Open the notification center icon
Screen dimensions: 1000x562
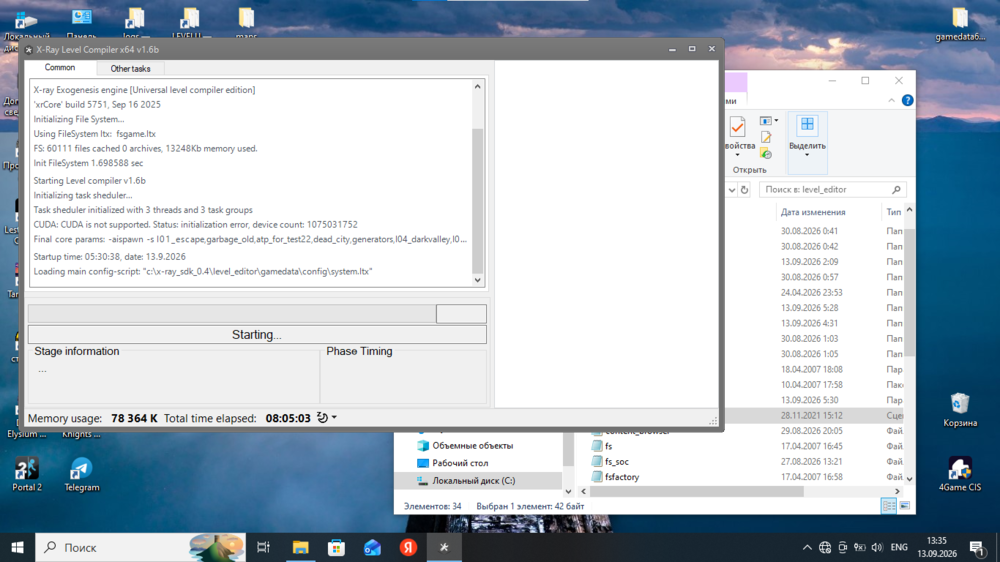[x=976, y=547]
